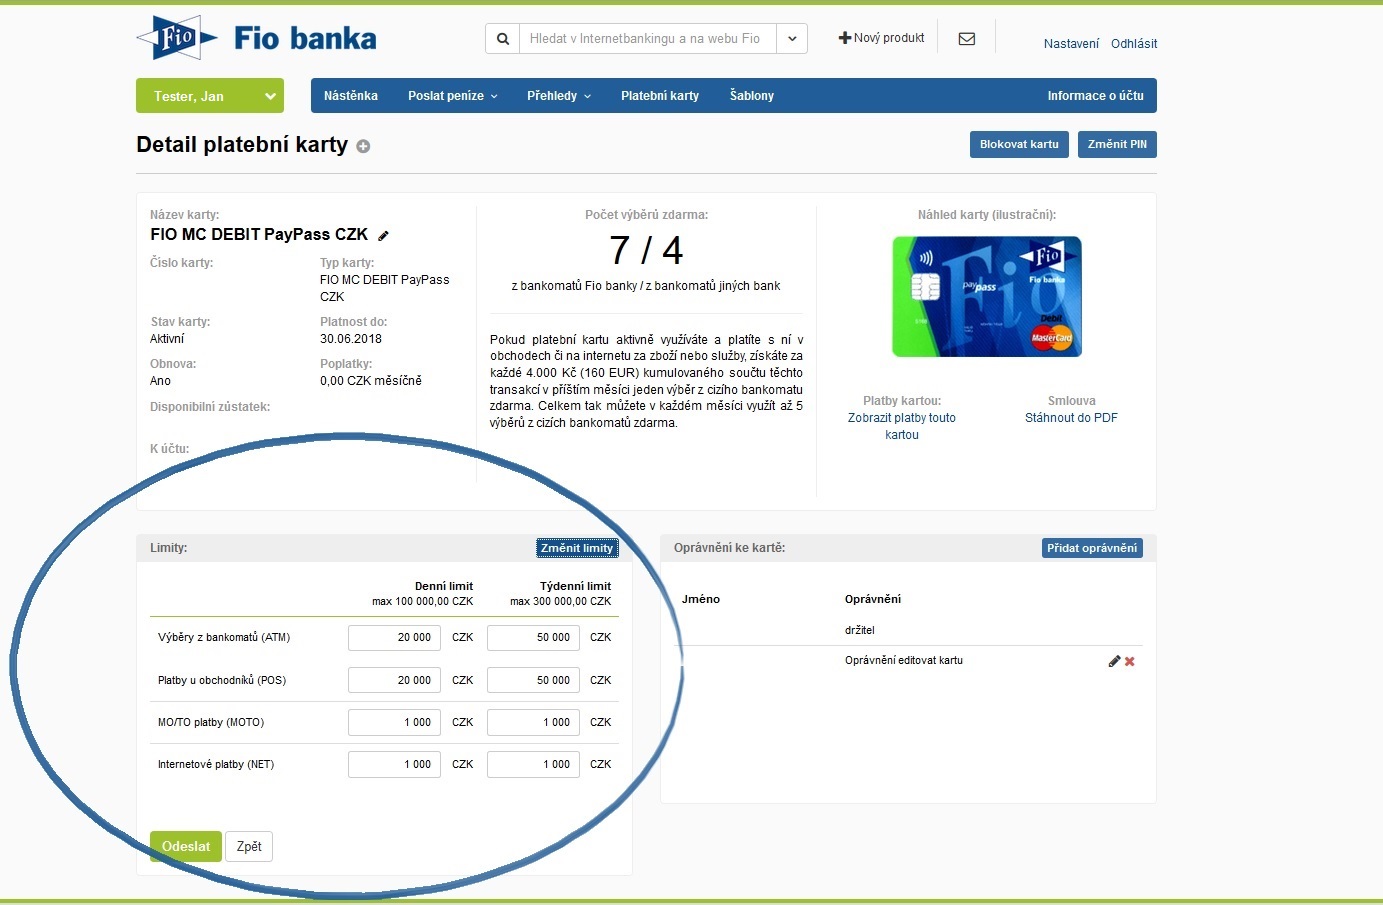Click the Internetové platby (NET) label
The height and width of the screenshot is (905, 1383).
point(216,764)
